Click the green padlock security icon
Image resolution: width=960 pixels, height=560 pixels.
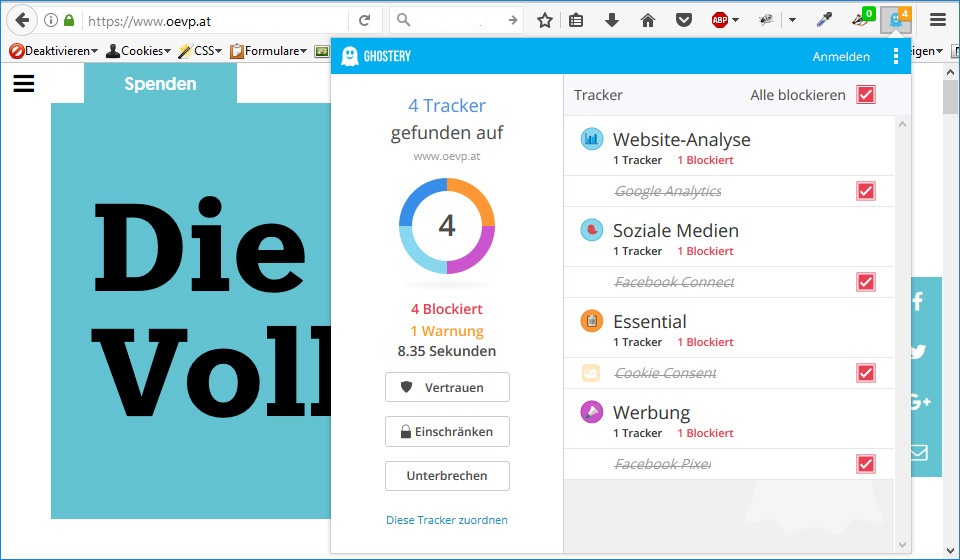pos(69,20)
